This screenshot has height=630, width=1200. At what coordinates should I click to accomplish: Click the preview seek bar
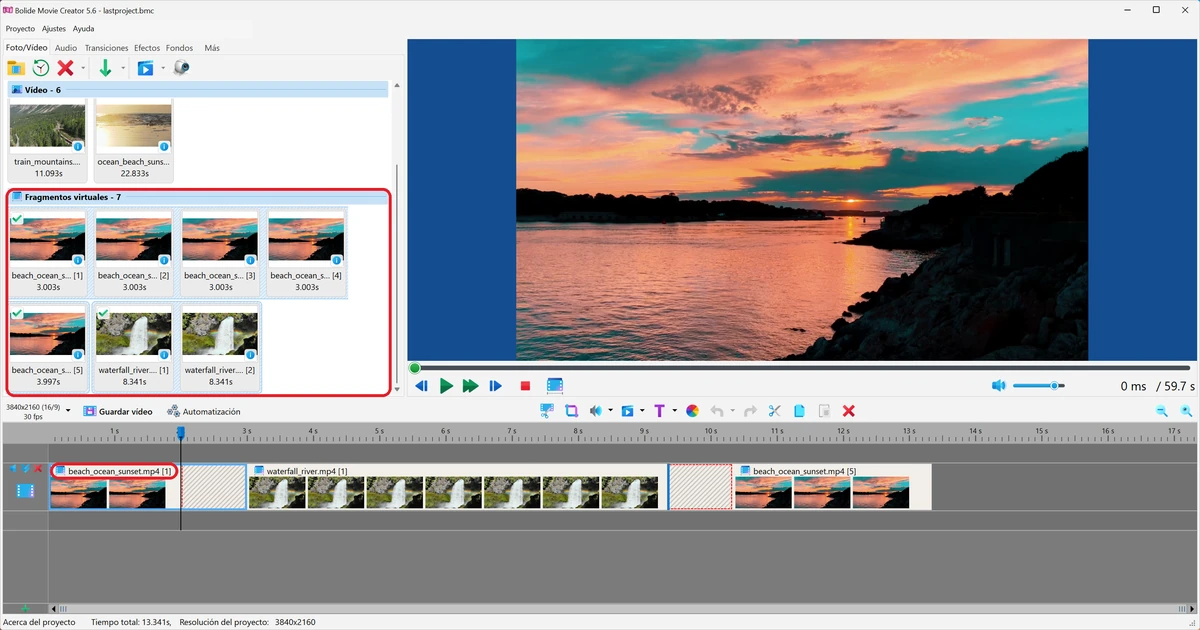point(800,368)
